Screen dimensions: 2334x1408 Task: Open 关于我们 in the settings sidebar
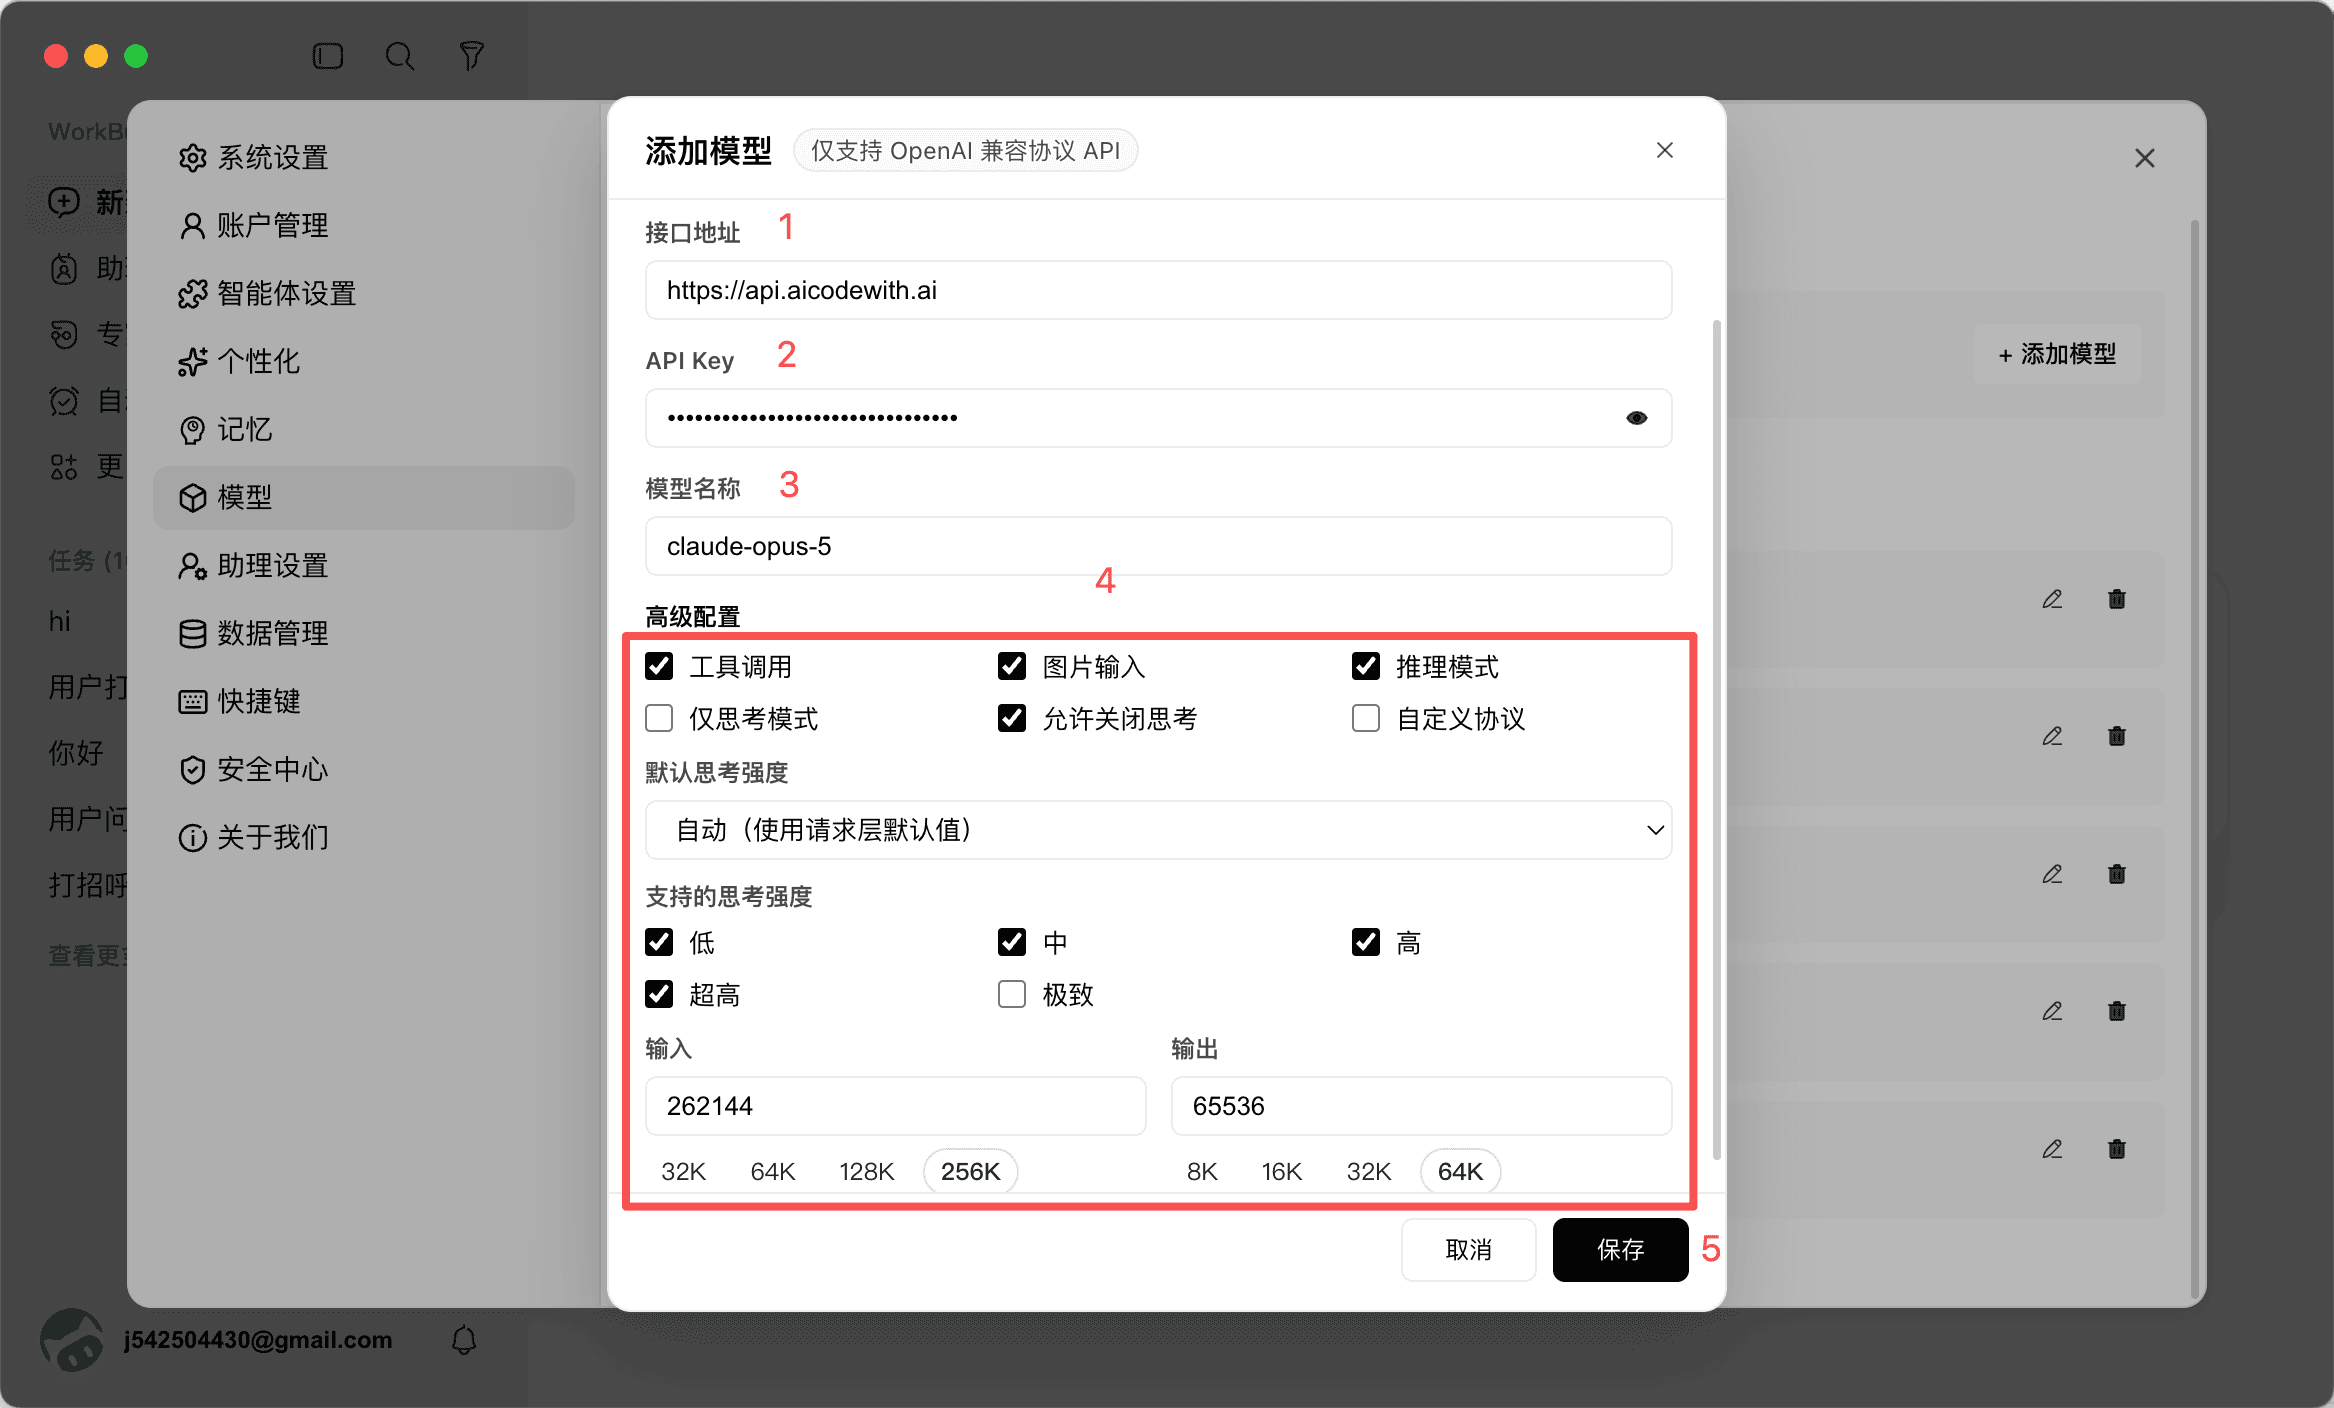point(364,837)
